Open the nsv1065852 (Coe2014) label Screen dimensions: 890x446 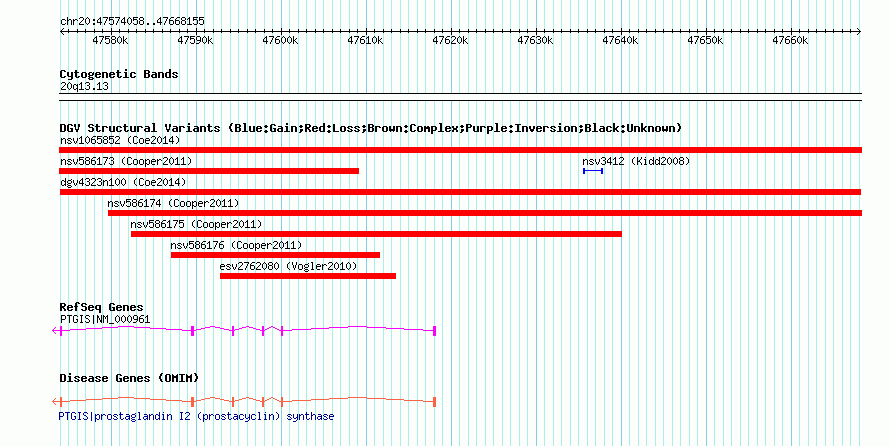tap(120, 140)
